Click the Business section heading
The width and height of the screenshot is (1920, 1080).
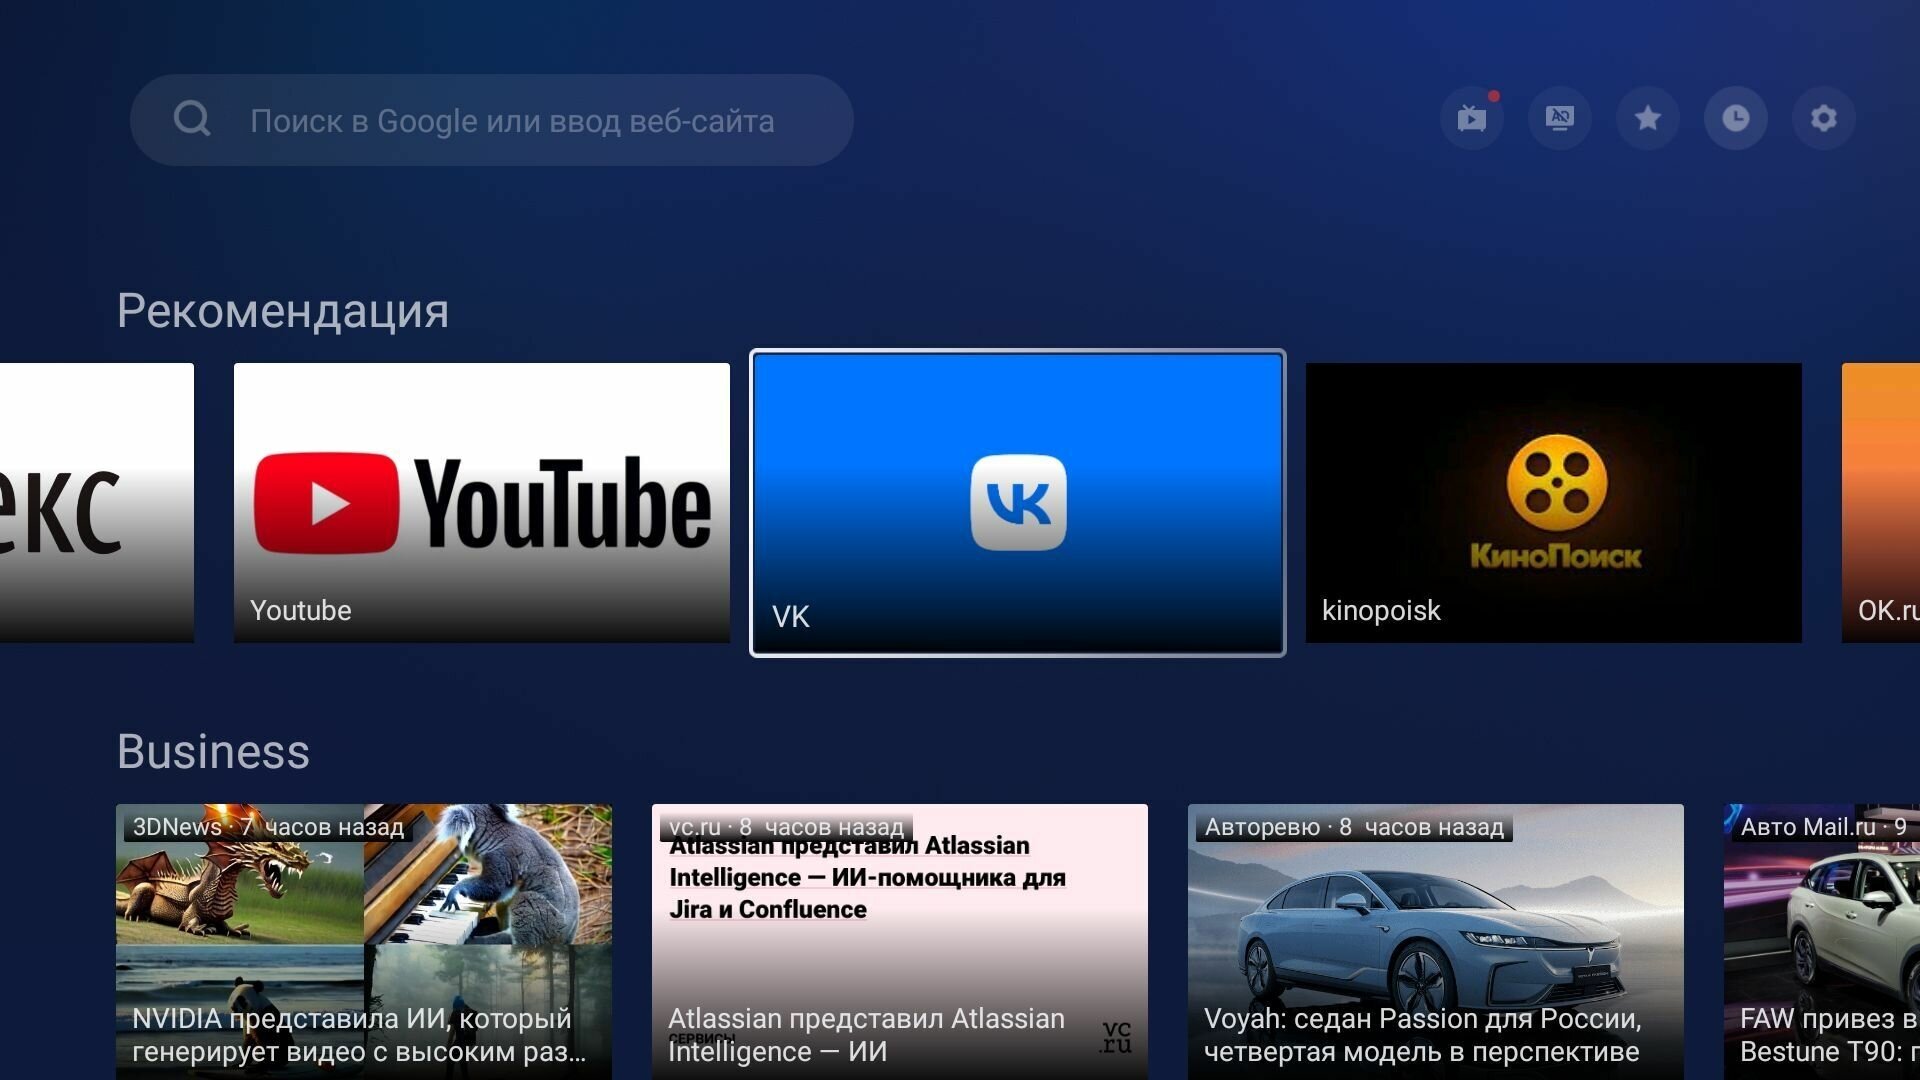click(x=213, y=751)
